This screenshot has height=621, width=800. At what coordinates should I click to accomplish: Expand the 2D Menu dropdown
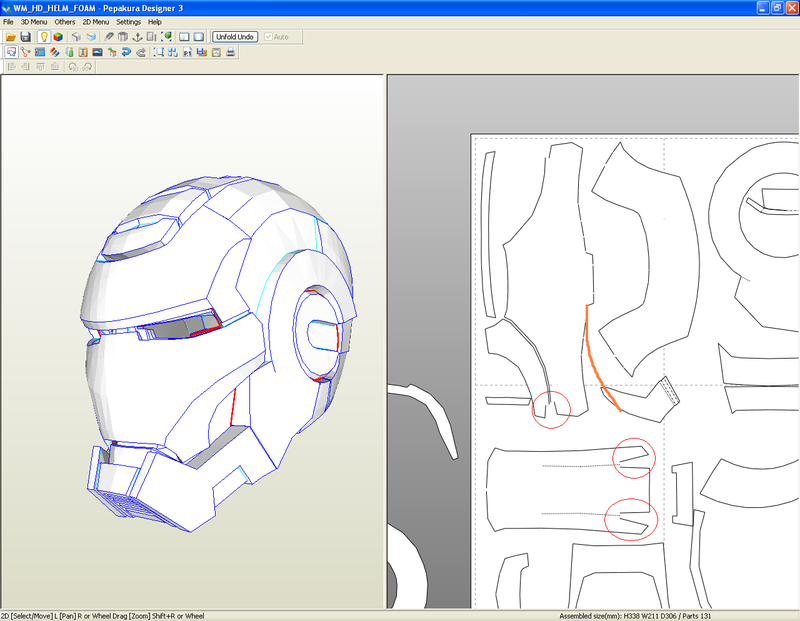point(95,21)
